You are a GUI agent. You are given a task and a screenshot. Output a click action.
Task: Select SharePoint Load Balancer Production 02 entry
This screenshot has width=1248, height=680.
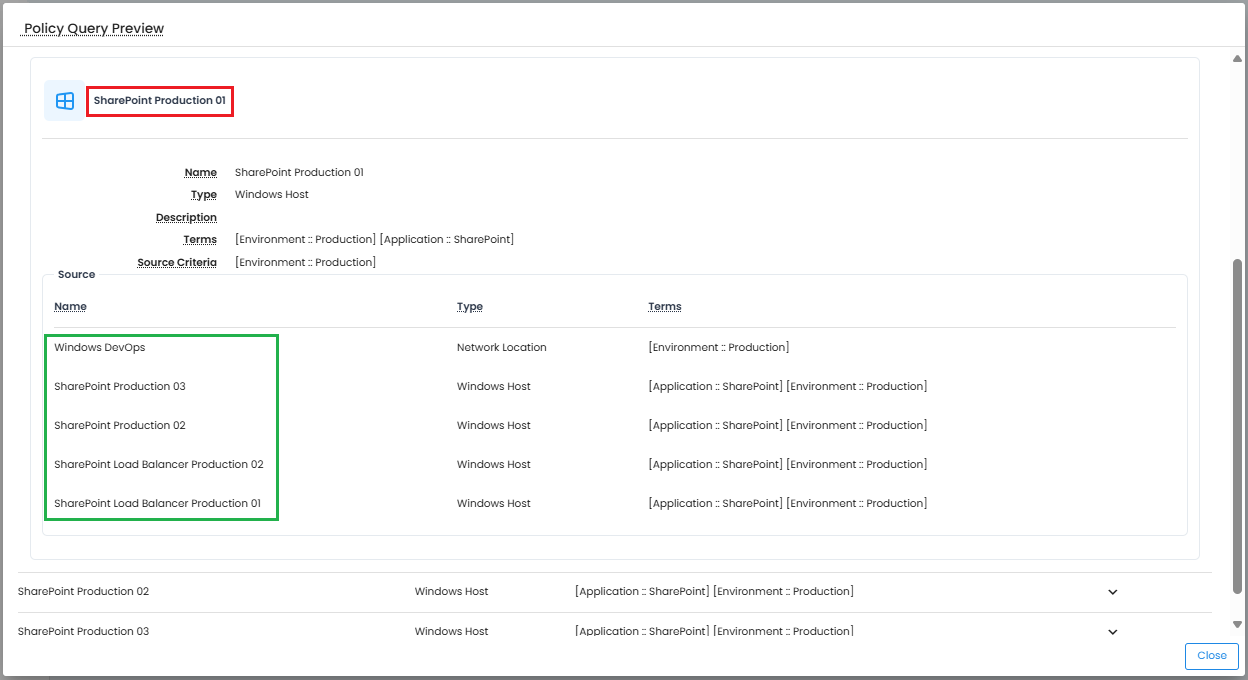pyautogui.click(x=159, y=465)
